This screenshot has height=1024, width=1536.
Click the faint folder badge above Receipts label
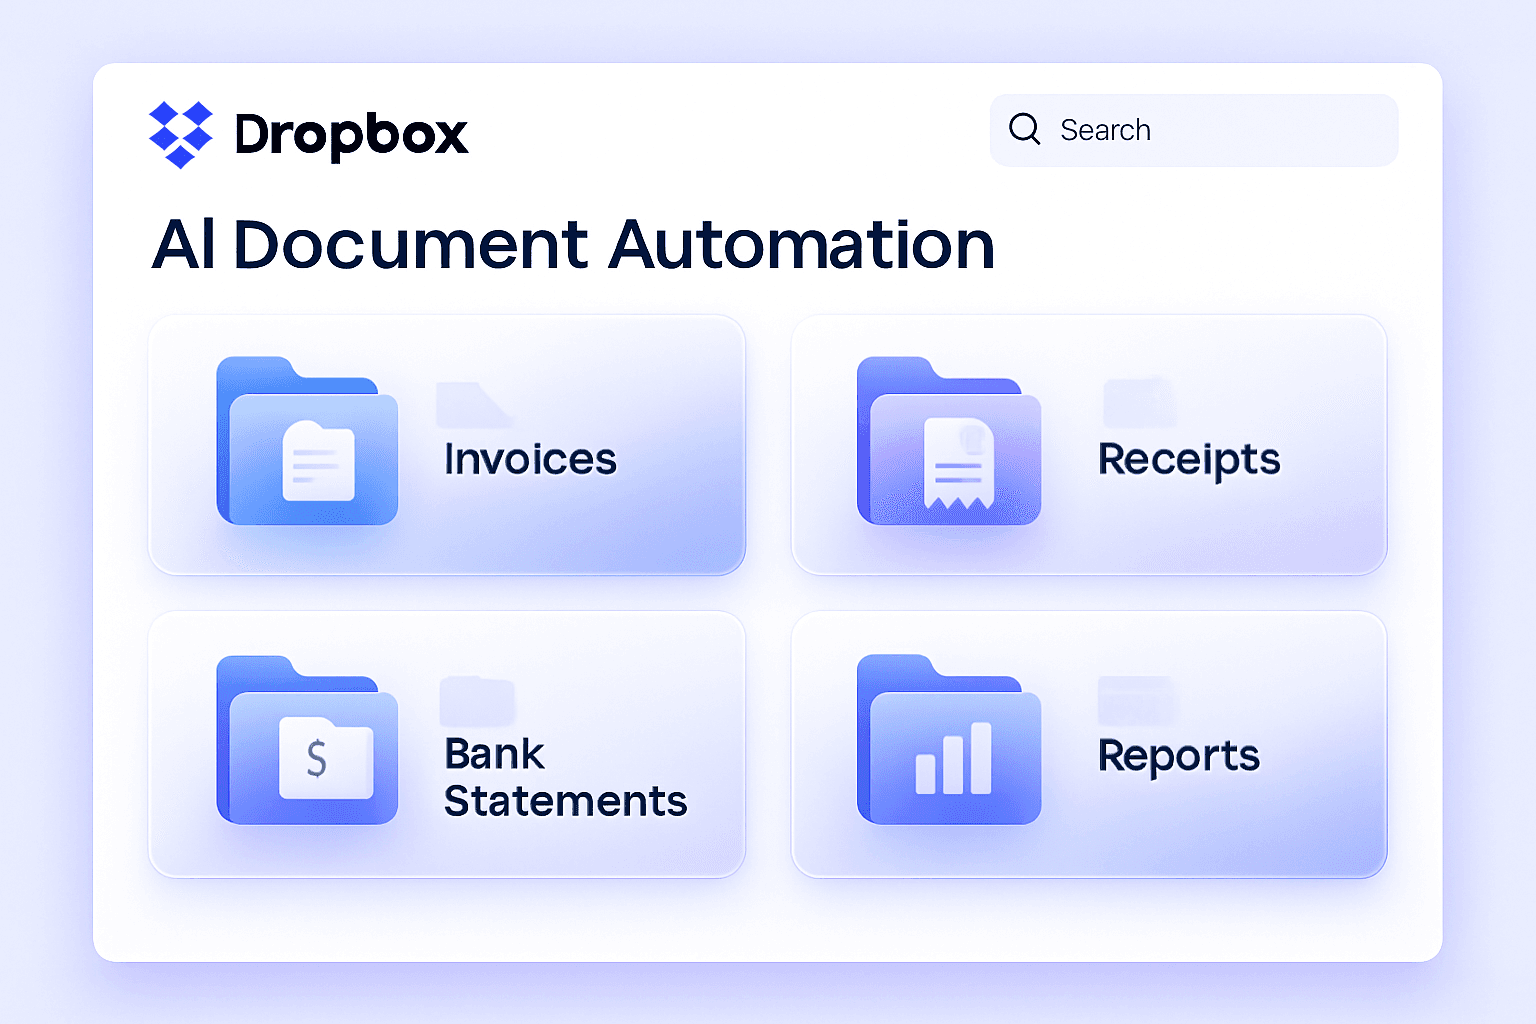tap(1139, 402)
